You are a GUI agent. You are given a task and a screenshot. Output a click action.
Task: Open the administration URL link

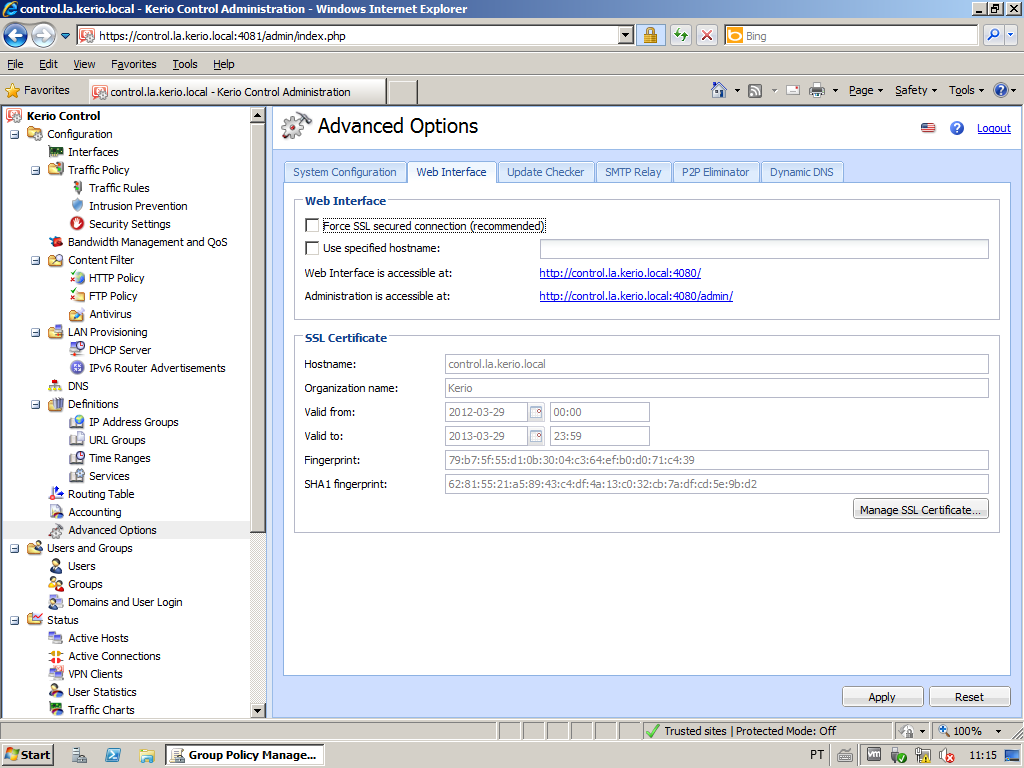click(636, 296)
